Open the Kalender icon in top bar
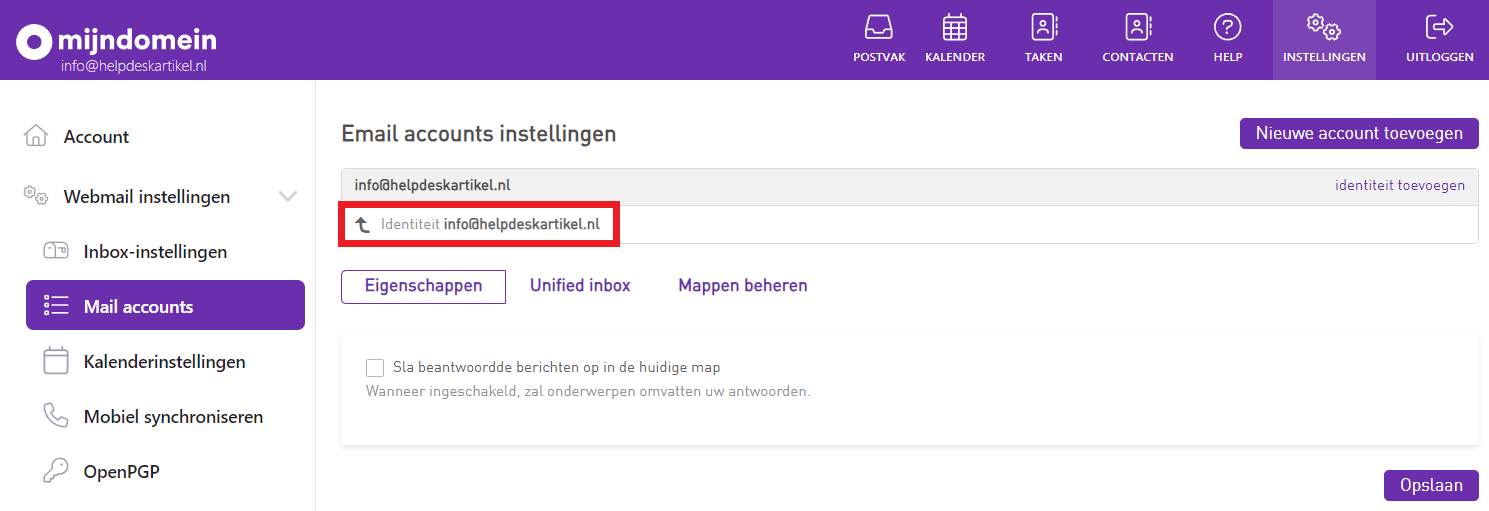 (954, 27)
